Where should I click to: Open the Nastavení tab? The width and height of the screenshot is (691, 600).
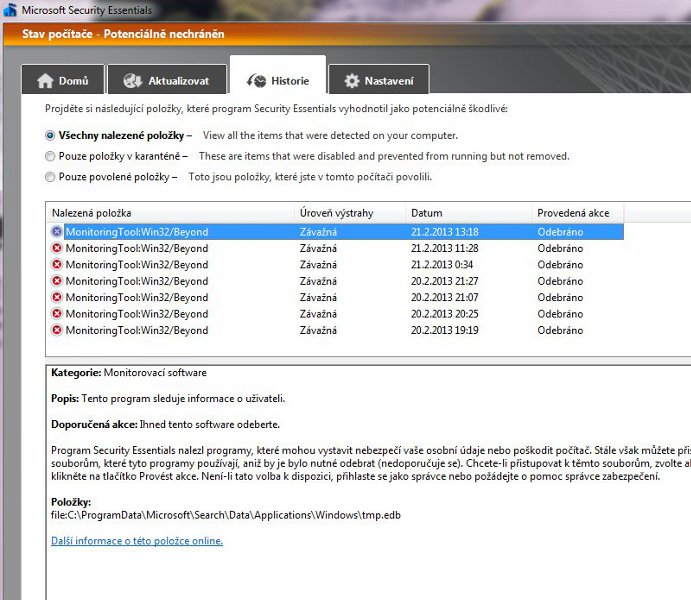[378, 82]
